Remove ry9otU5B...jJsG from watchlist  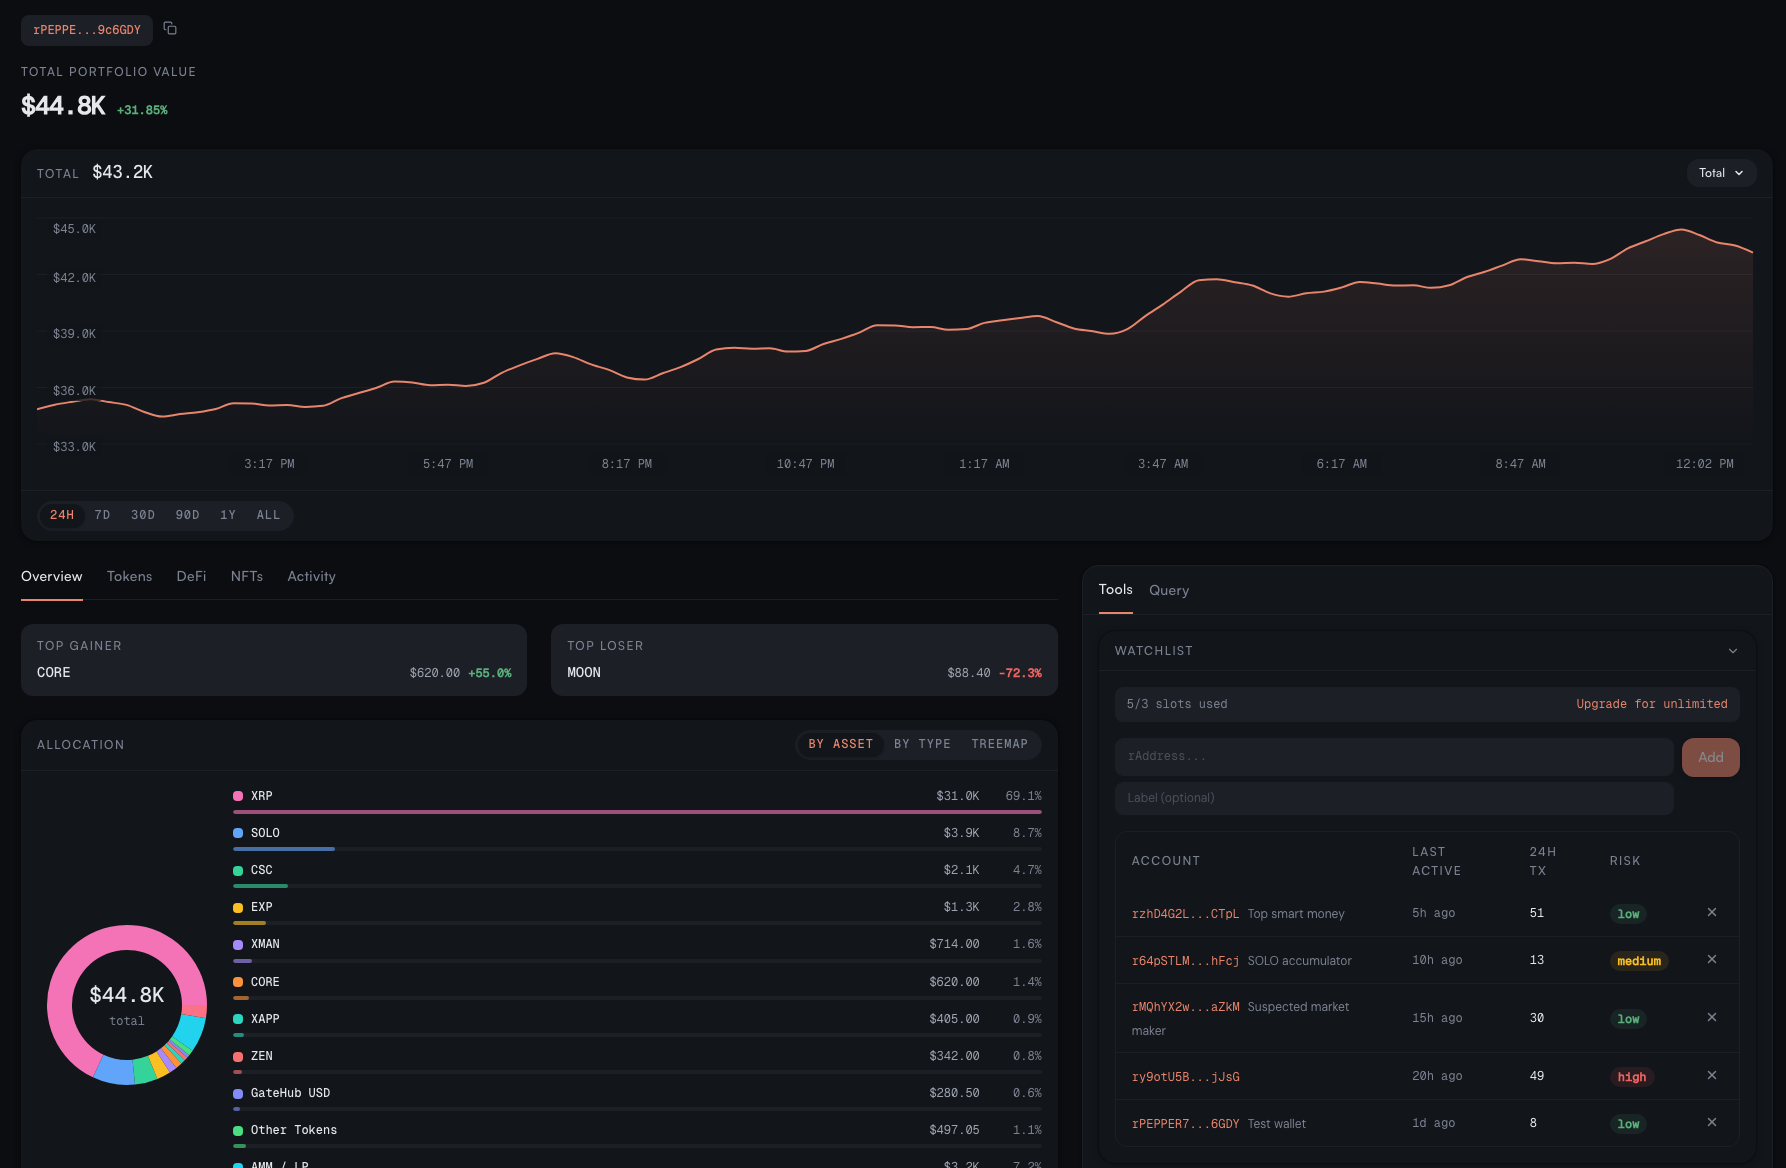[1712, 1075]
